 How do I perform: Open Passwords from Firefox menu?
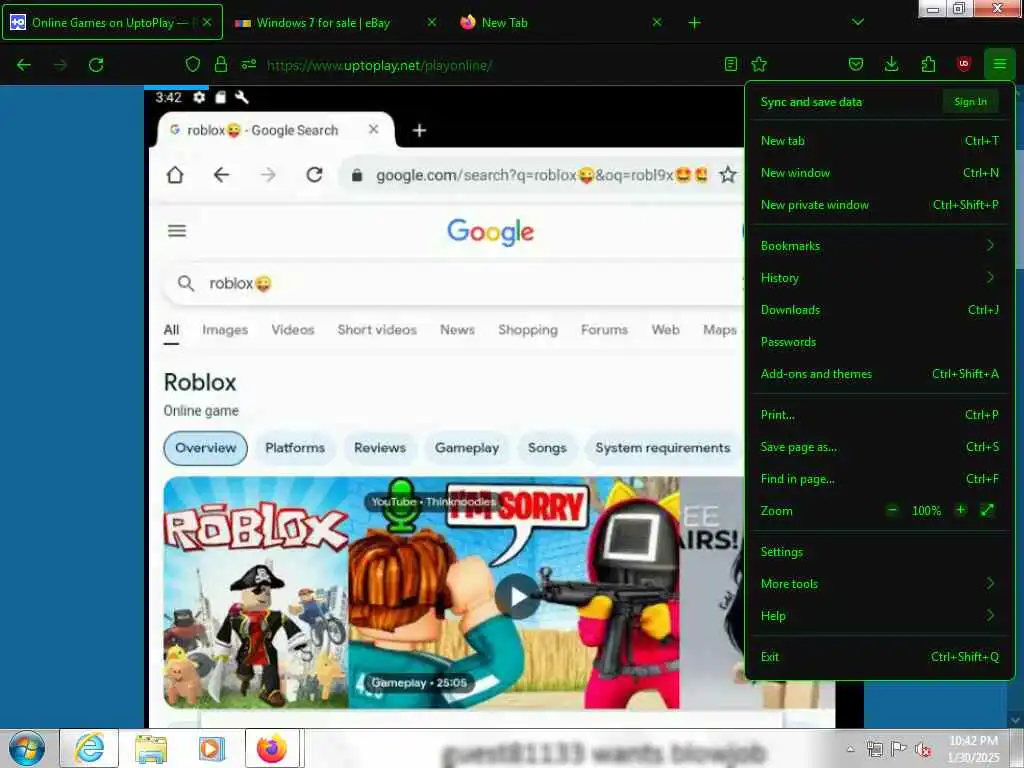(x=879, y=342)
